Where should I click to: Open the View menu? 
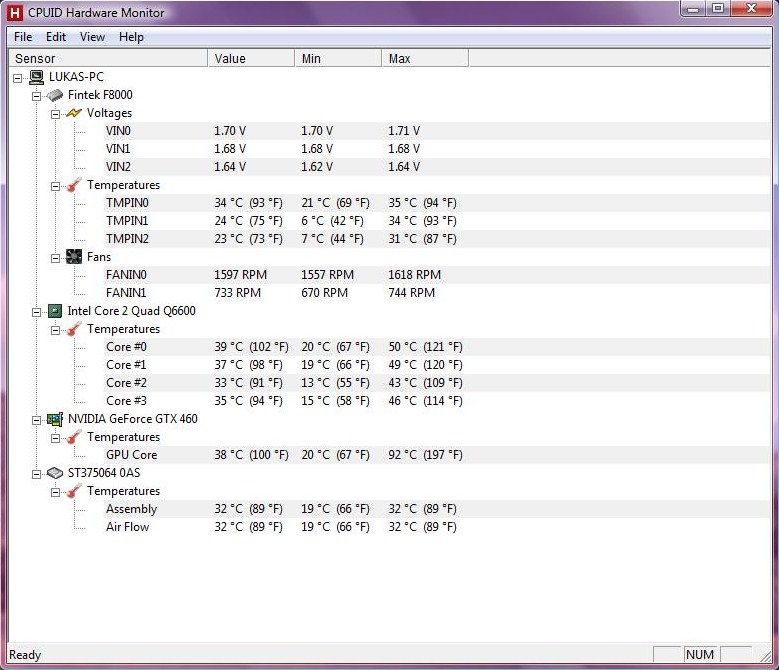92,37
